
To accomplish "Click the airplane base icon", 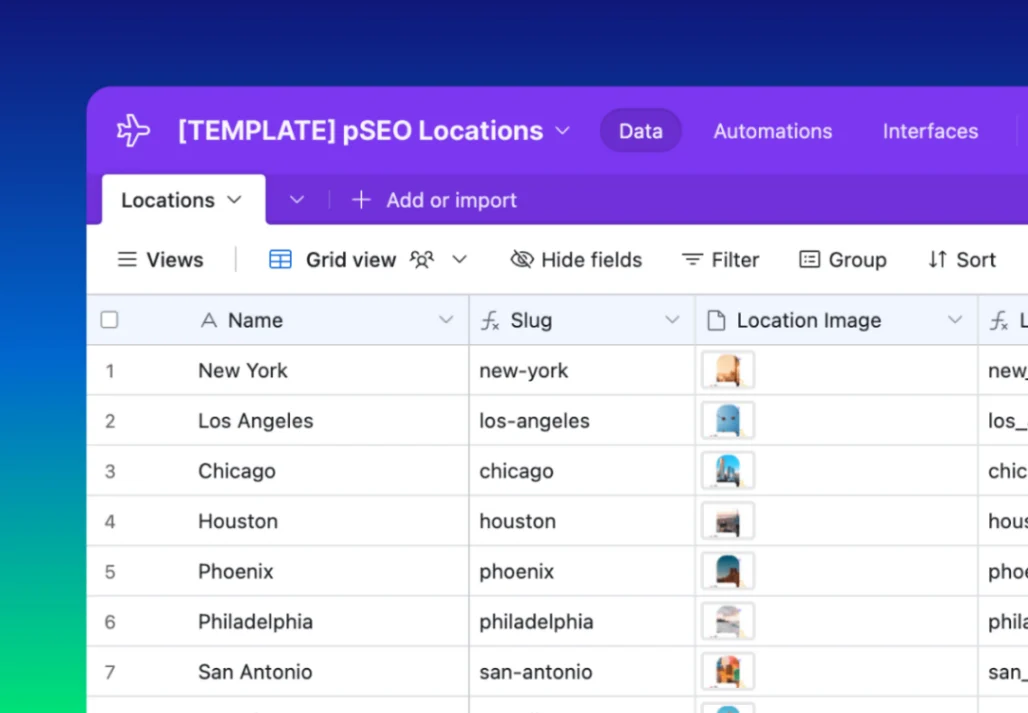I will 133,131.
